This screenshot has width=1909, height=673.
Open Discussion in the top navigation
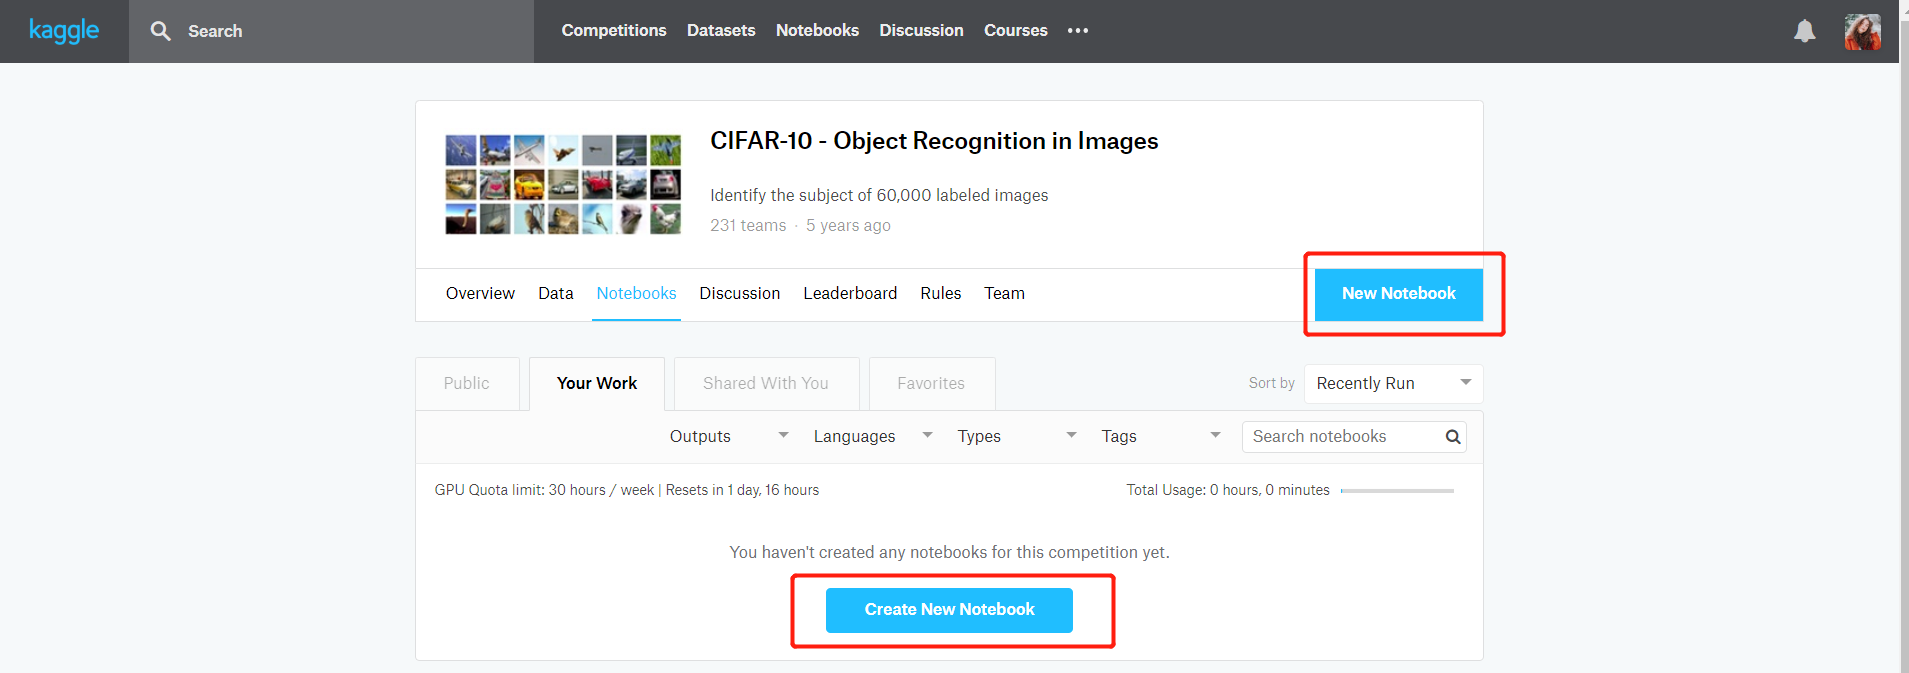click(921, 31)
